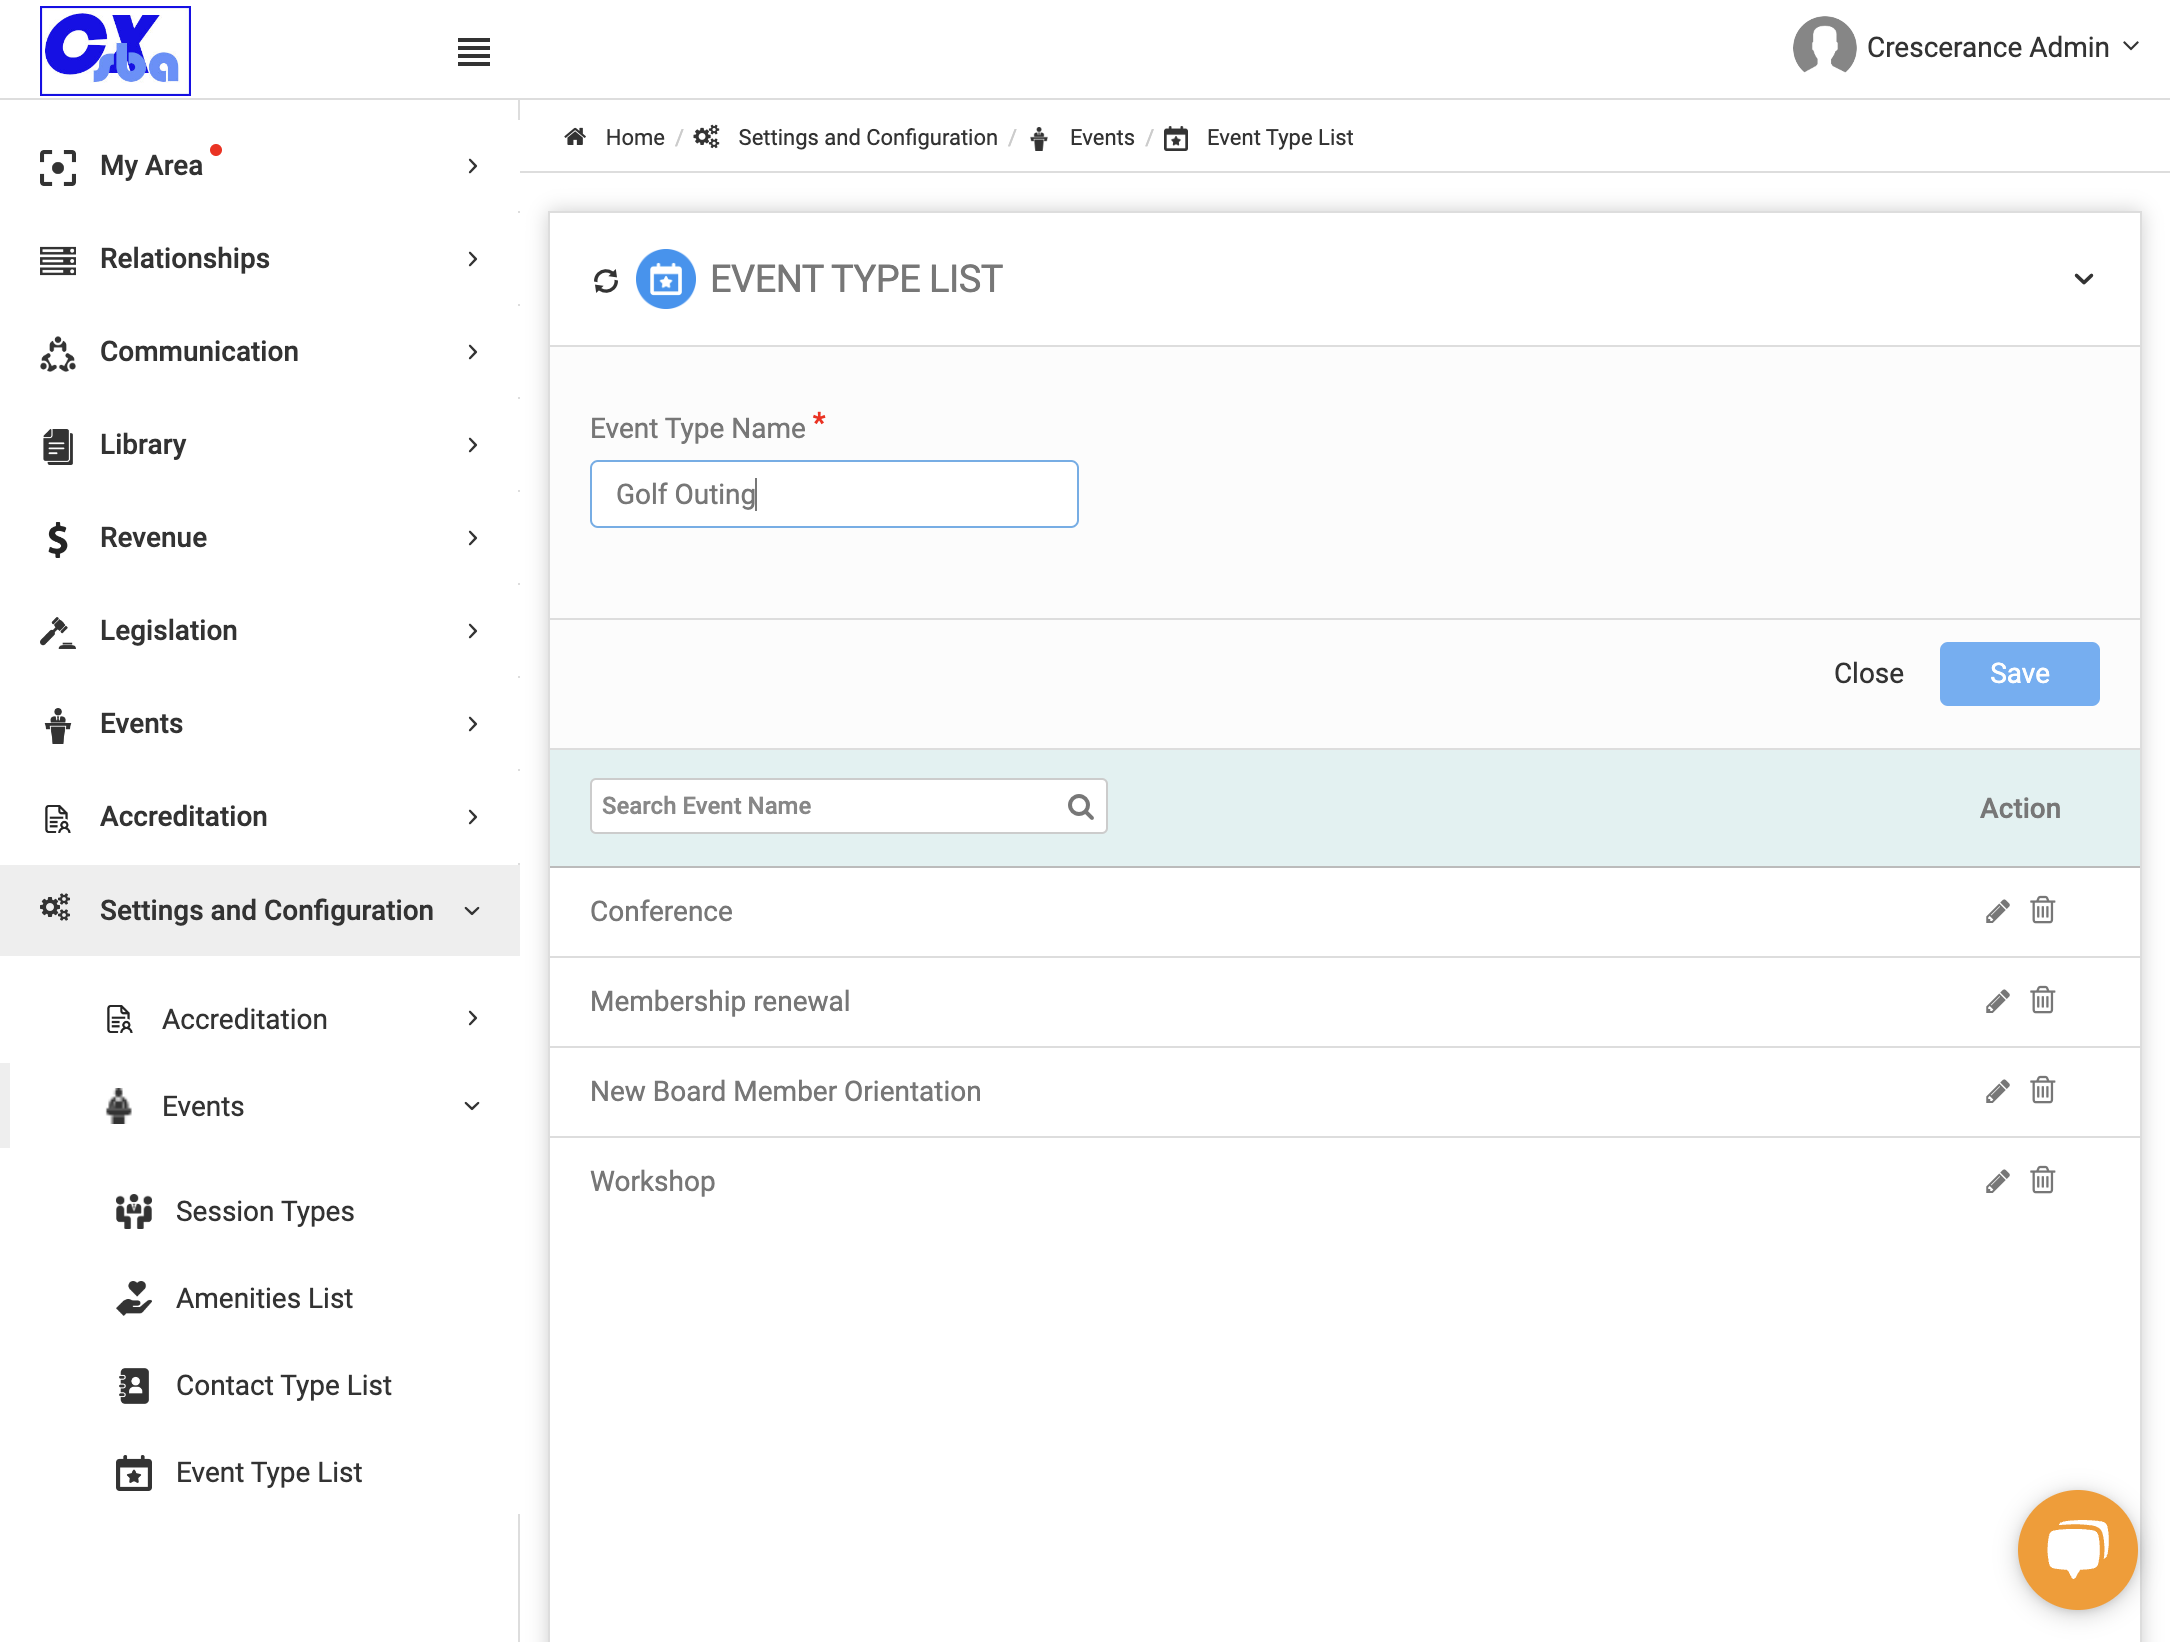Delete the Workshop event type

coord(2042,1180)
